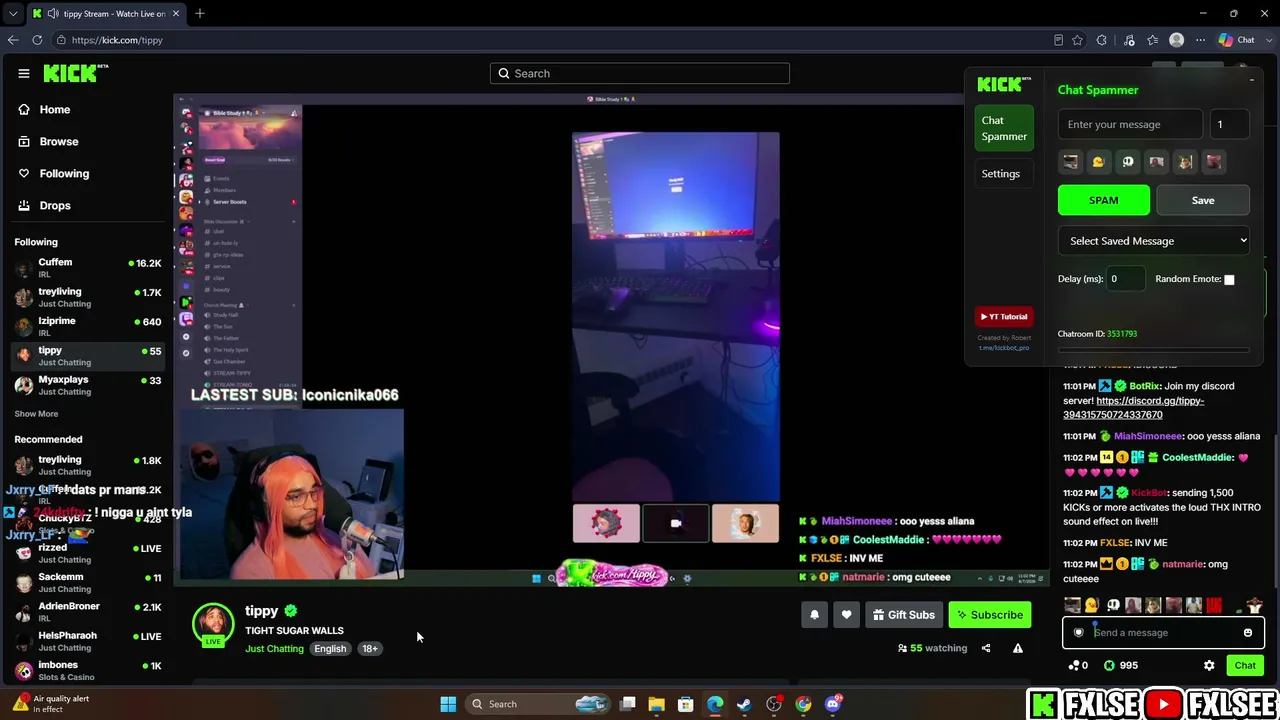Open the browser extensions puzzle icon
The width and height of the screenshot is (1280, 720).
(x=1102, y=40)
